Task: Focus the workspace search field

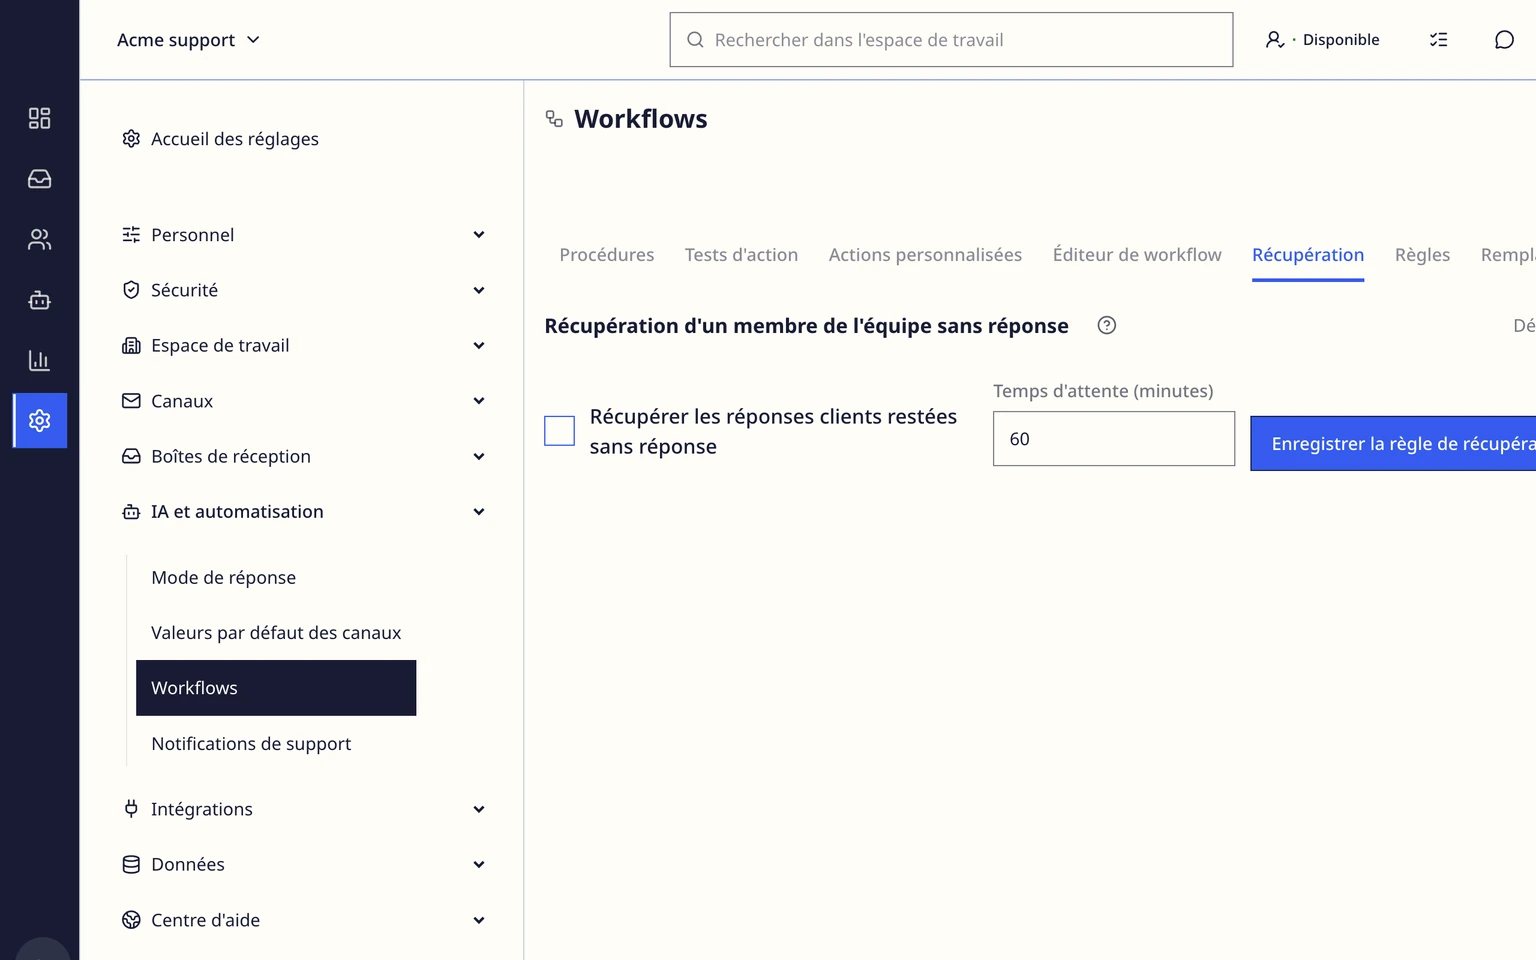Action: pyautogui.click(x=951, y=40)
